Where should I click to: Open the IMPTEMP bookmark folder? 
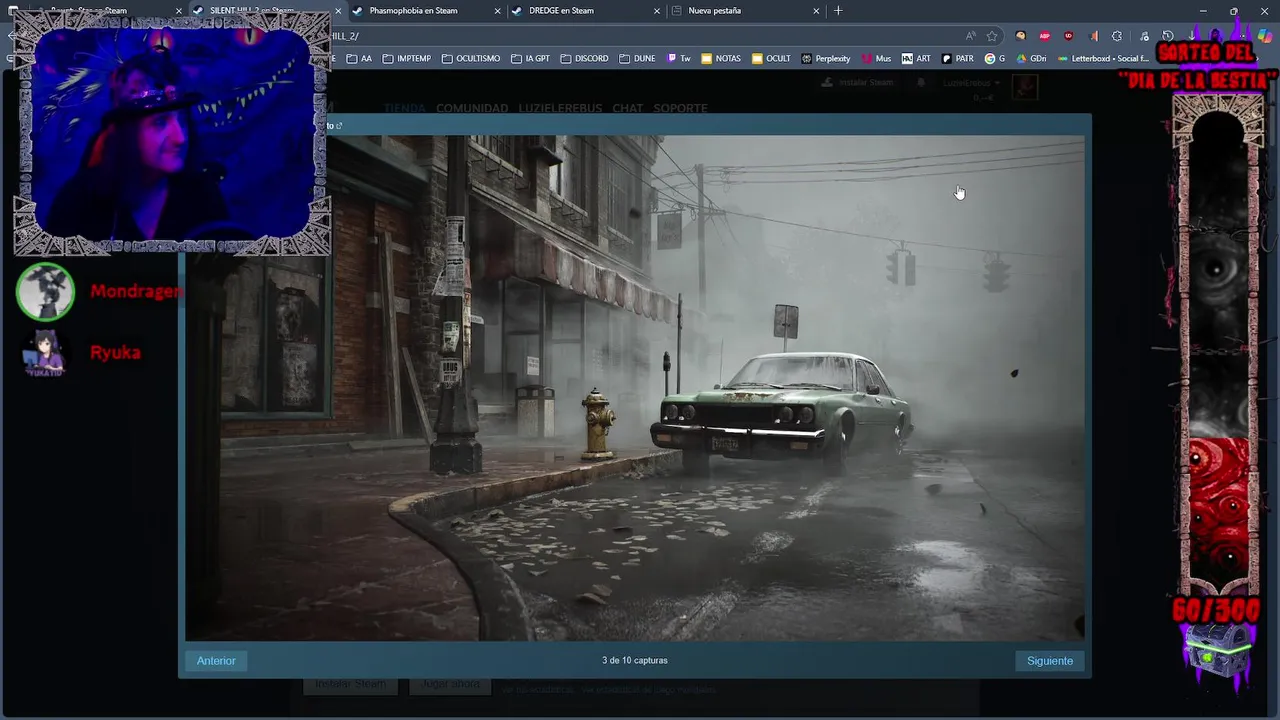pos(406,59)
